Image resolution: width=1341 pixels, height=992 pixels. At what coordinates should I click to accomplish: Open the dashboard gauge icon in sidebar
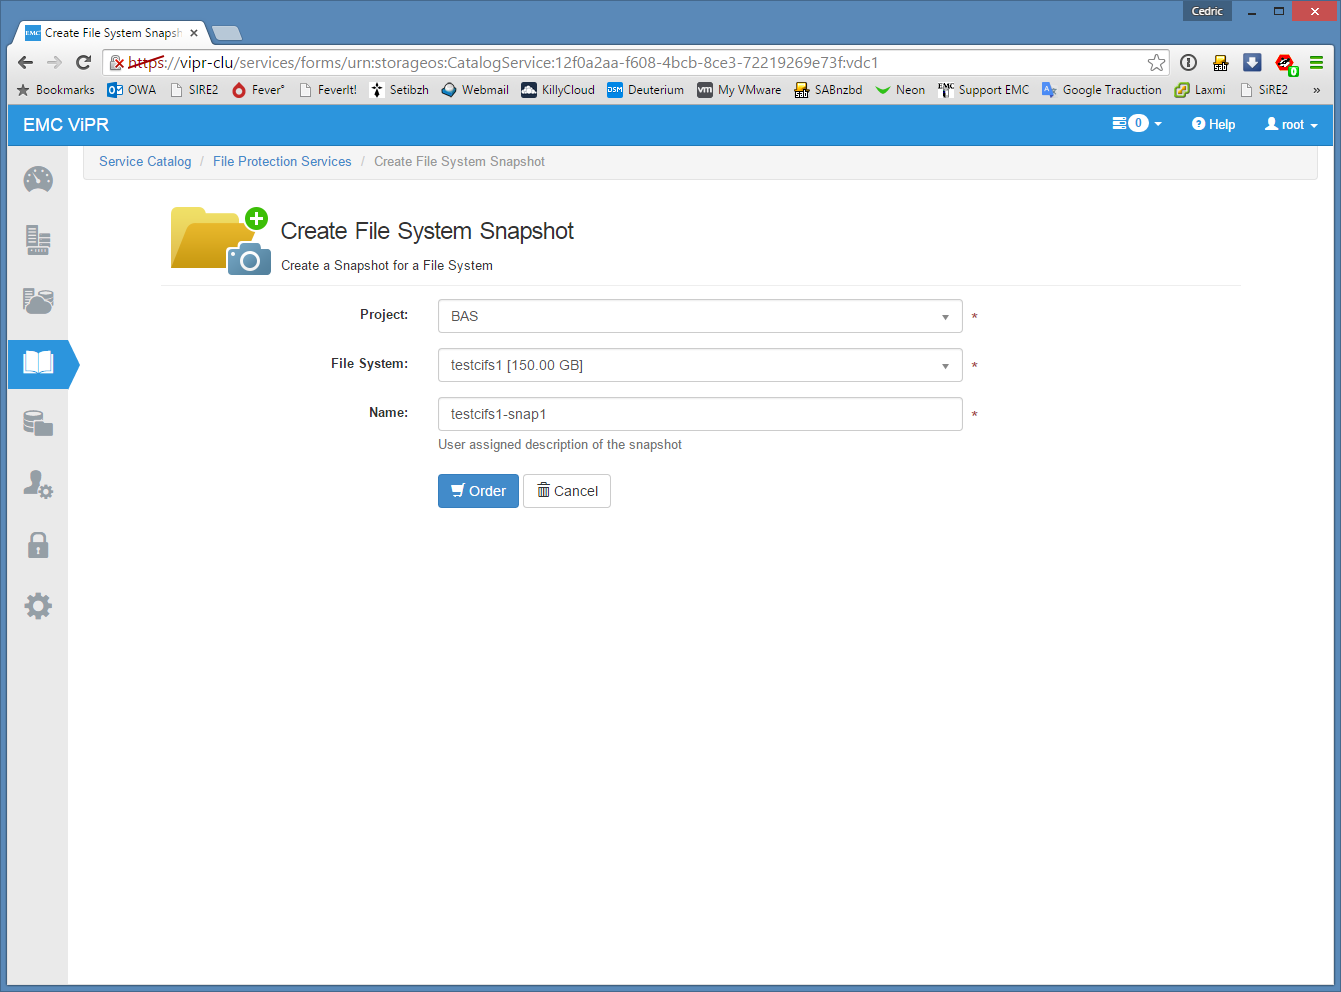point(38,180)
